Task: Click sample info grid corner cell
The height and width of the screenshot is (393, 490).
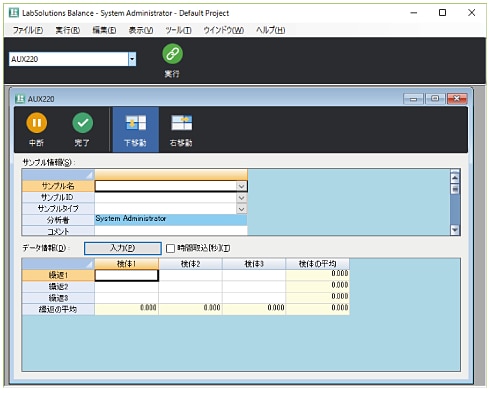Action: click(58, 175)
